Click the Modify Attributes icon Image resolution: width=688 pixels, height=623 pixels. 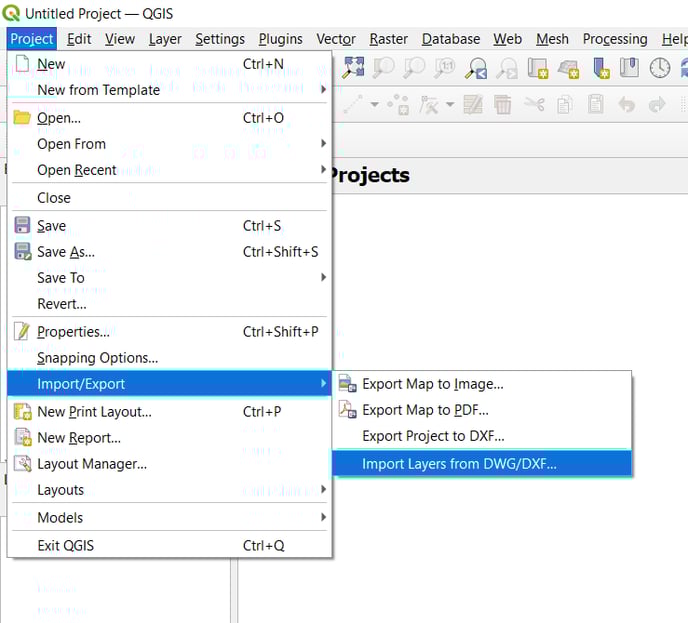(473, 104)
